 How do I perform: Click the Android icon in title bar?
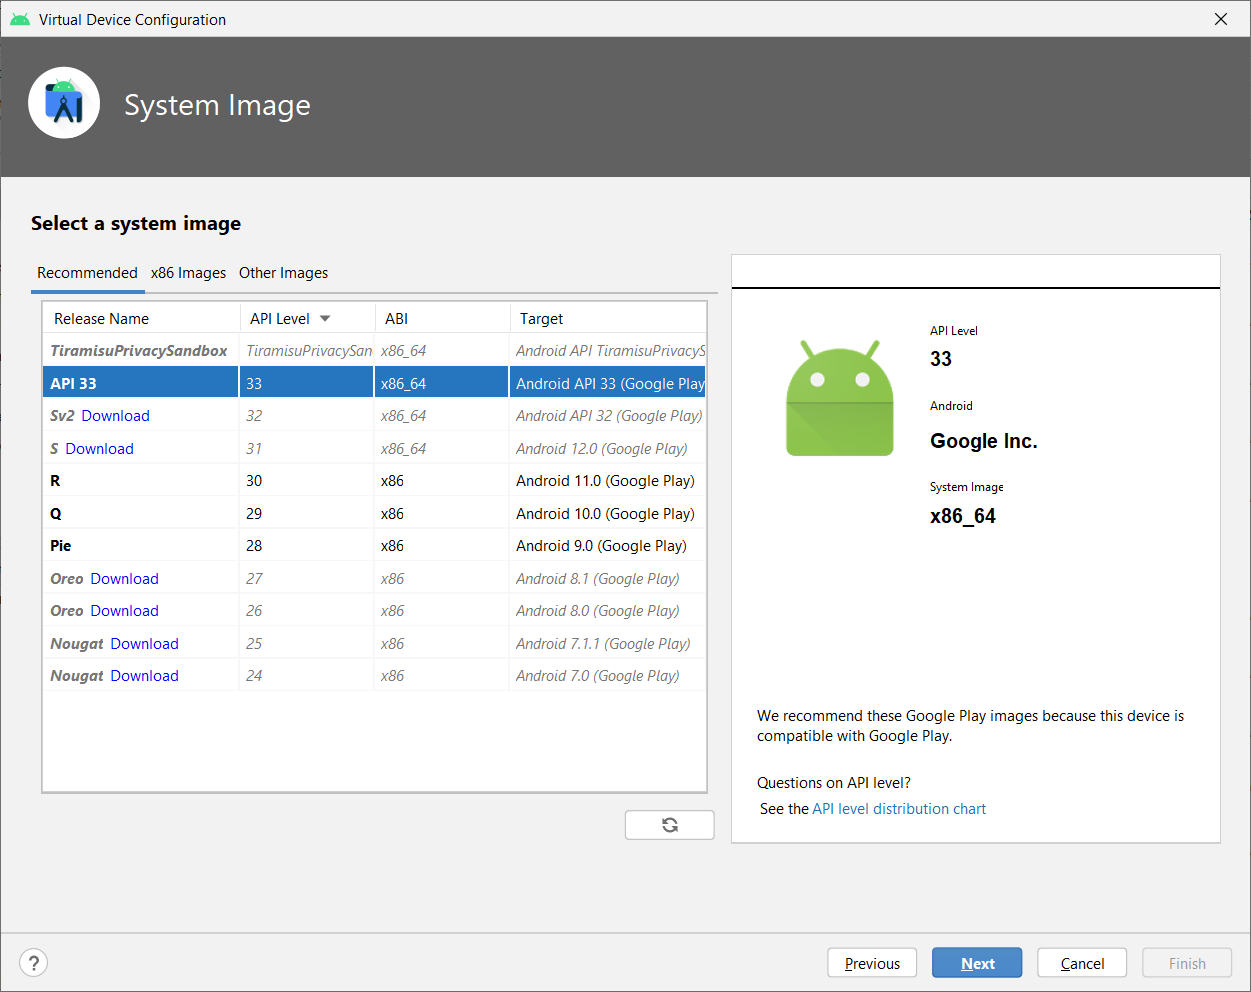tap(20, 19)
